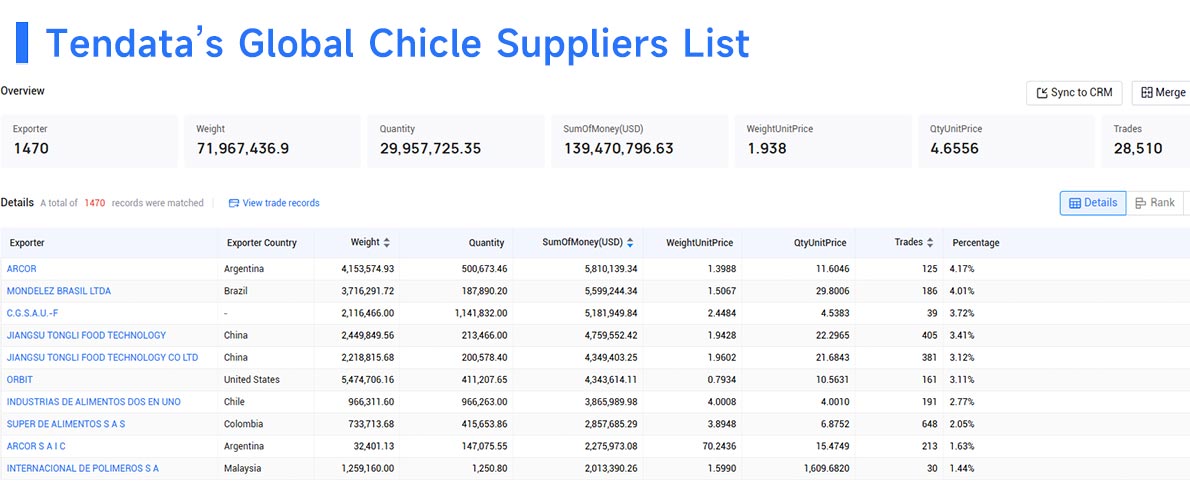This screenshot has height=490, width=1190.
Task: Select the Quantity 29,957,725.35 overview card
Action: [x=456, y=141]
